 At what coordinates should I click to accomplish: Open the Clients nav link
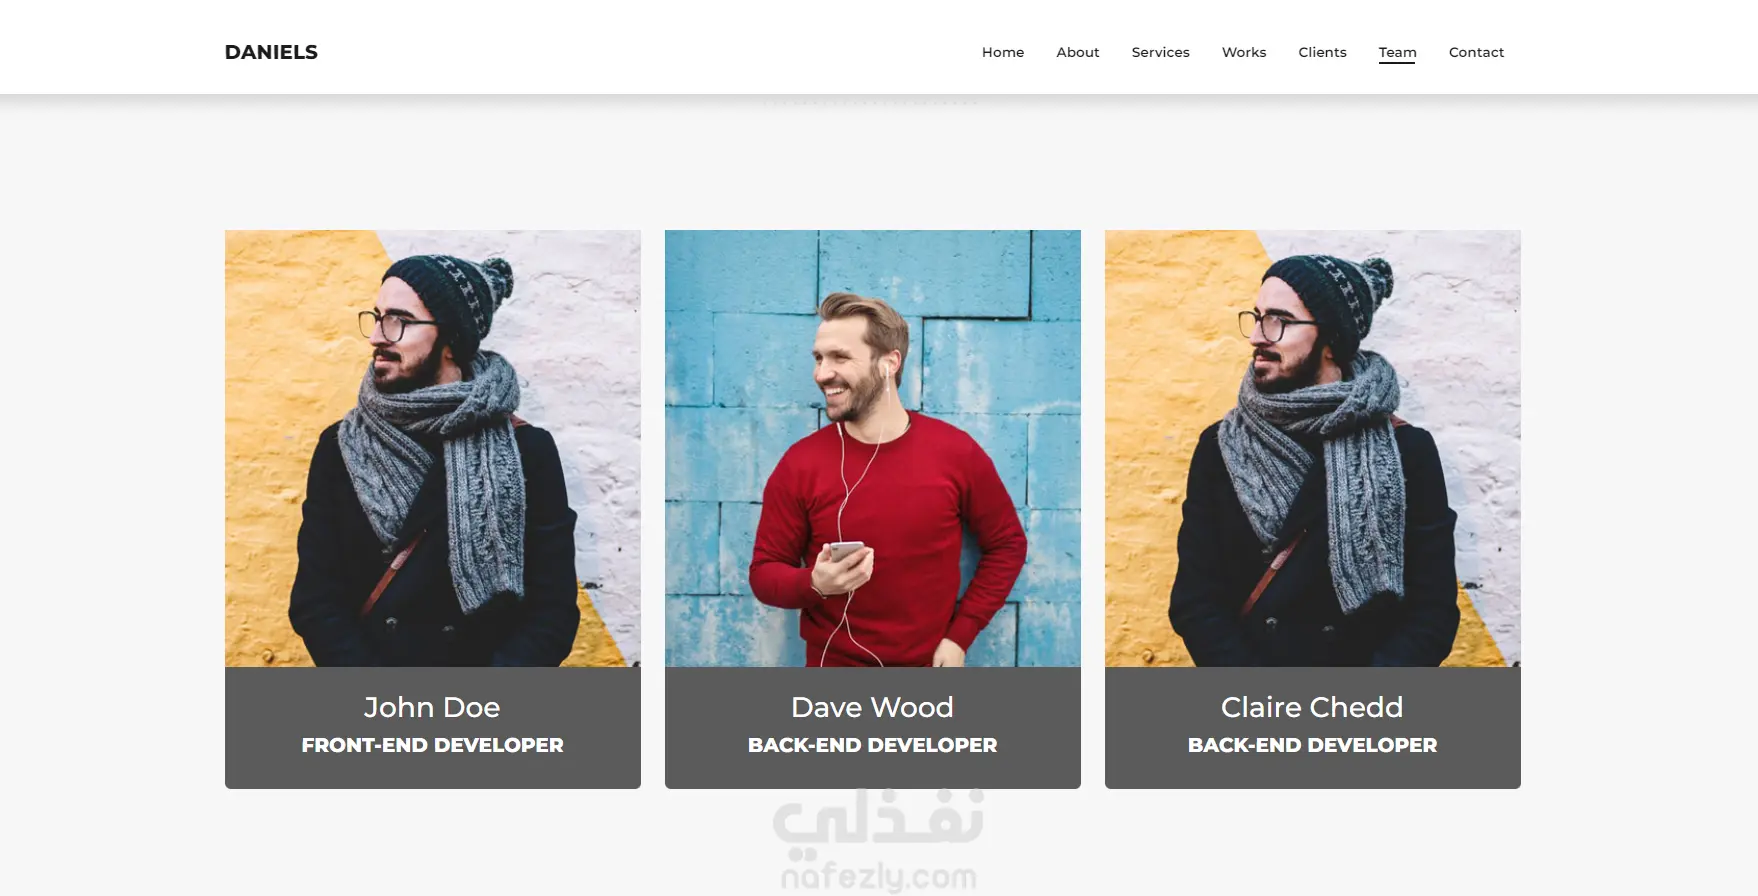coord(1322,52)
